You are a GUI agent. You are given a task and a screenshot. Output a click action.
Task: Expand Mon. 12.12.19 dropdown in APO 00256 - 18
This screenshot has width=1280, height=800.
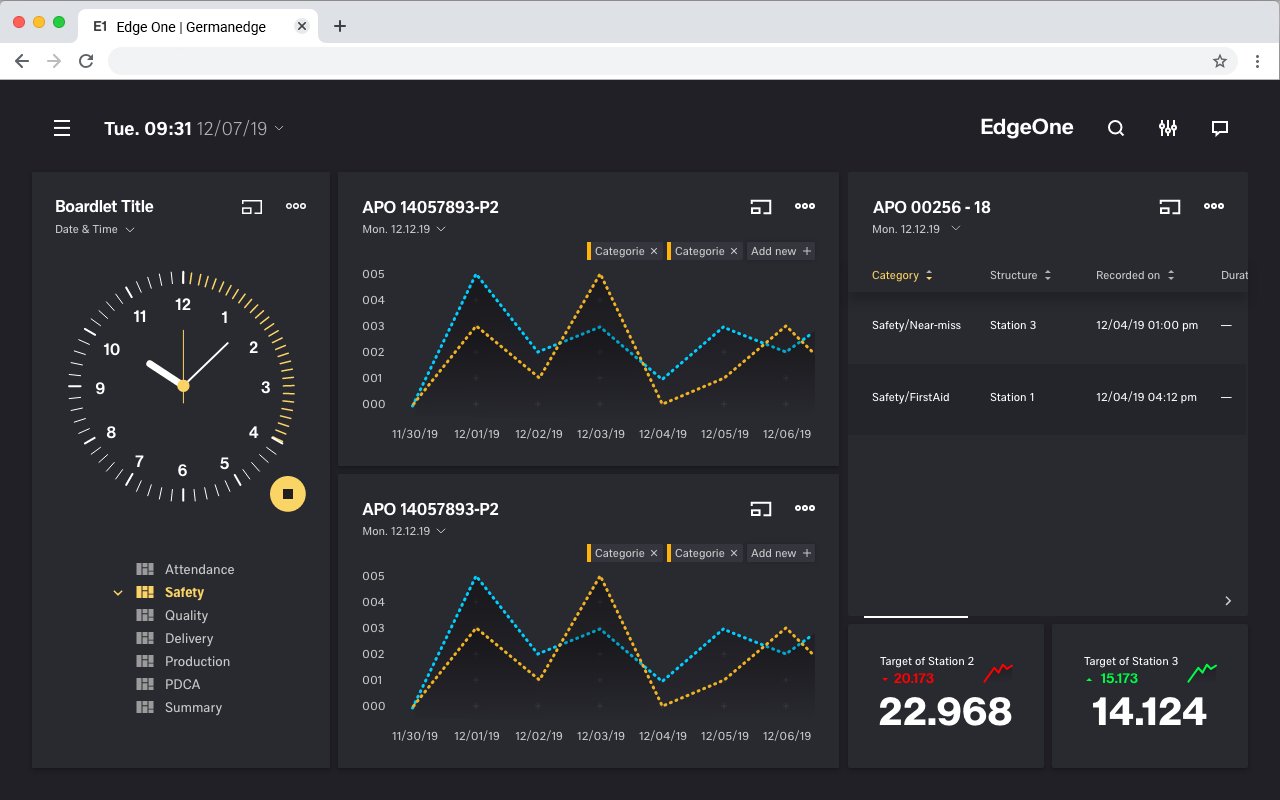click(x=955, y=229)
